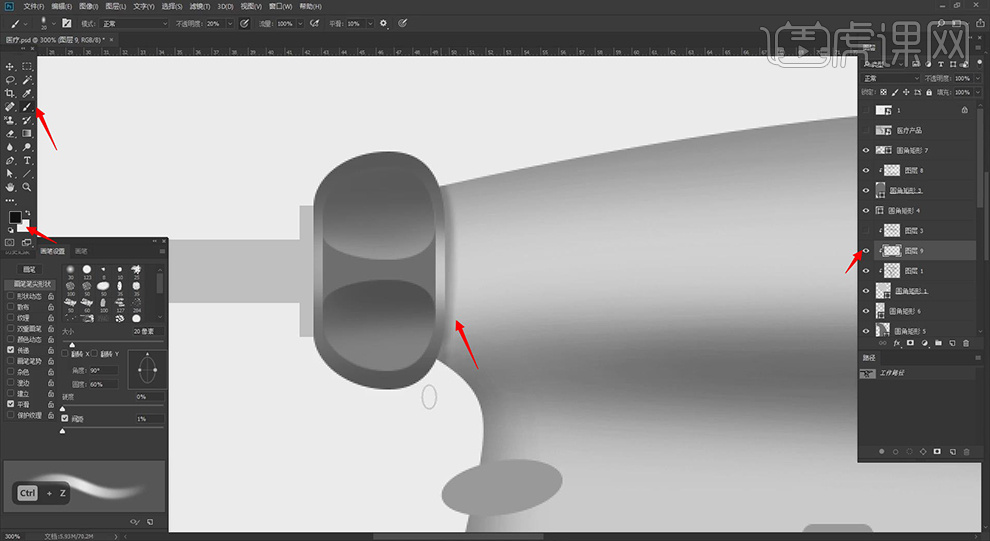The height and width of the screenshot is (541, 990).
Task: Open layer fill 100% dropdown
Action: click(978, 92)
